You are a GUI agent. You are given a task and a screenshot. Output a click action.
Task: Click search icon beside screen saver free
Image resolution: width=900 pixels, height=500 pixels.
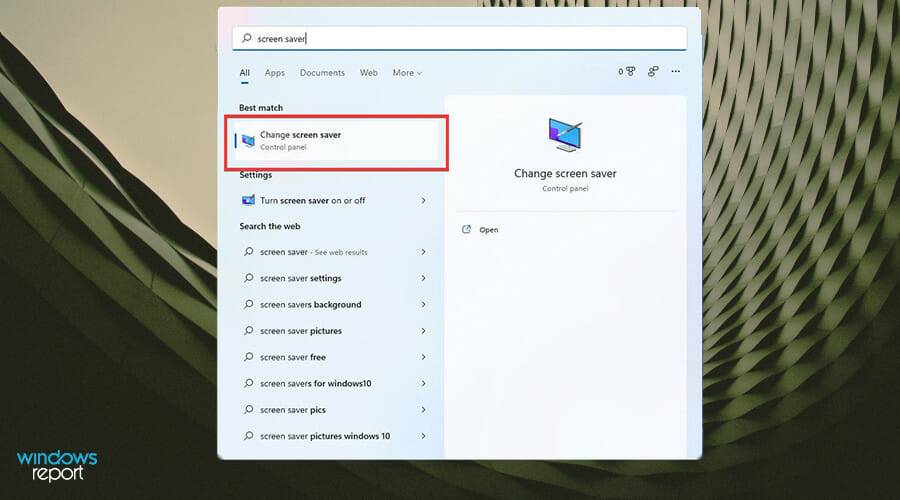tap(249, 357)
